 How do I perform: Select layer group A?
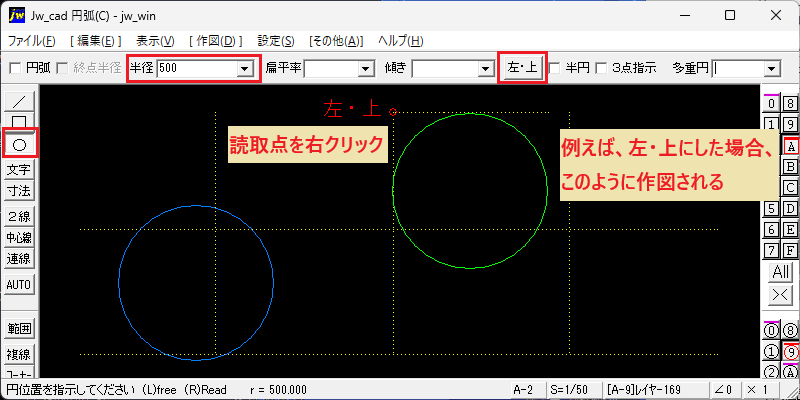[x=790, y=146]
